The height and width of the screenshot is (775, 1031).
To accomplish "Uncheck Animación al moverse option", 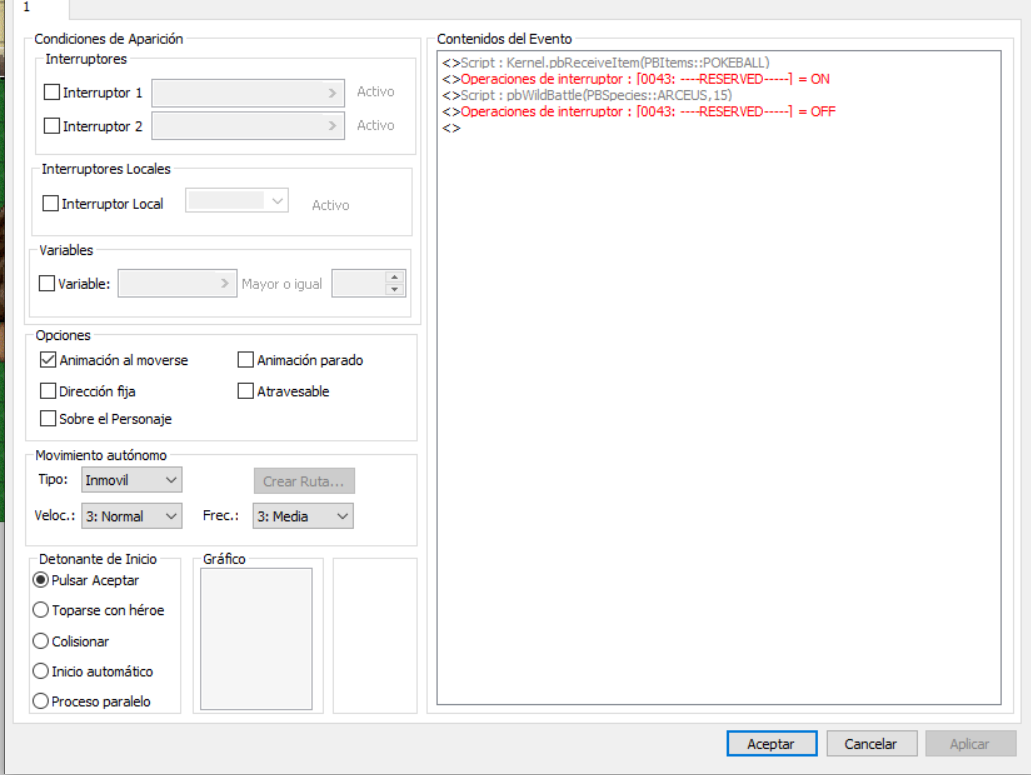I will [x=48, y=360].
